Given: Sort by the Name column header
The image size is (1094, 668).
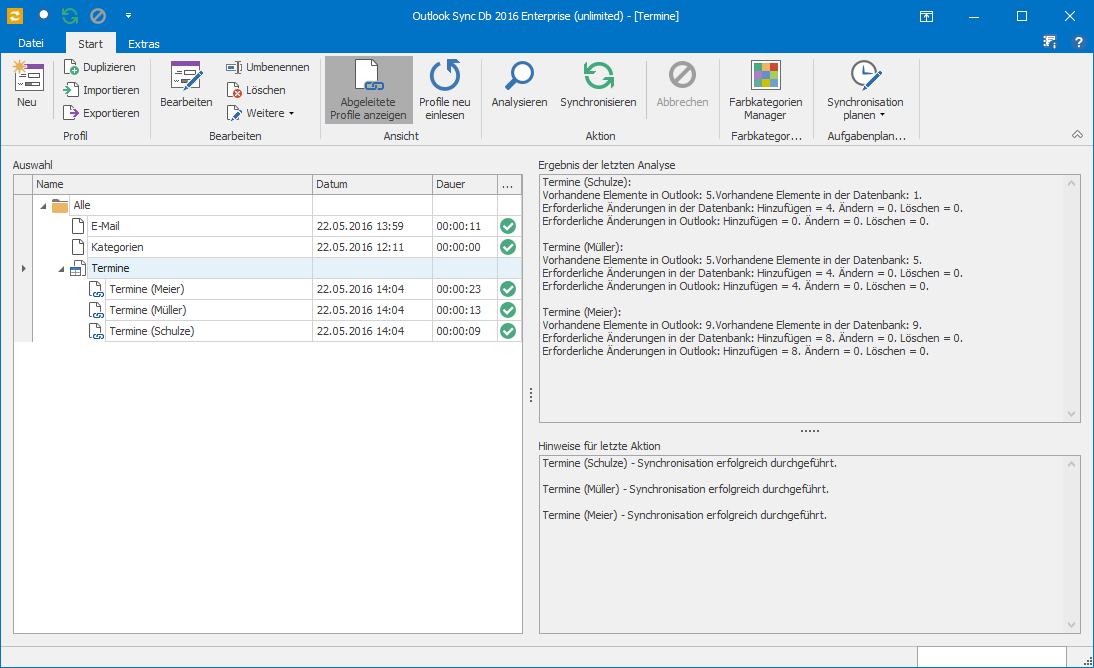Looking at the screenshot, I should click(172, 184).
